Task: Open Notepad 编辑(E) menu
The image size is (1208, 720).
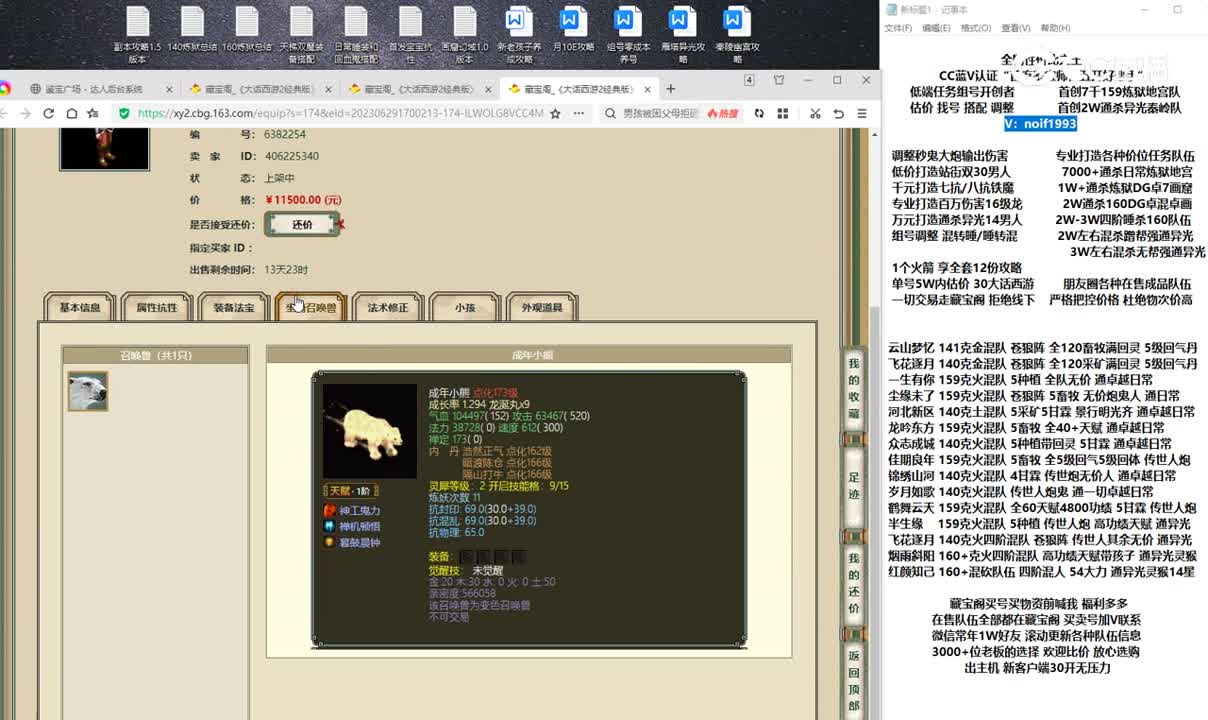Action: (936, 28)
